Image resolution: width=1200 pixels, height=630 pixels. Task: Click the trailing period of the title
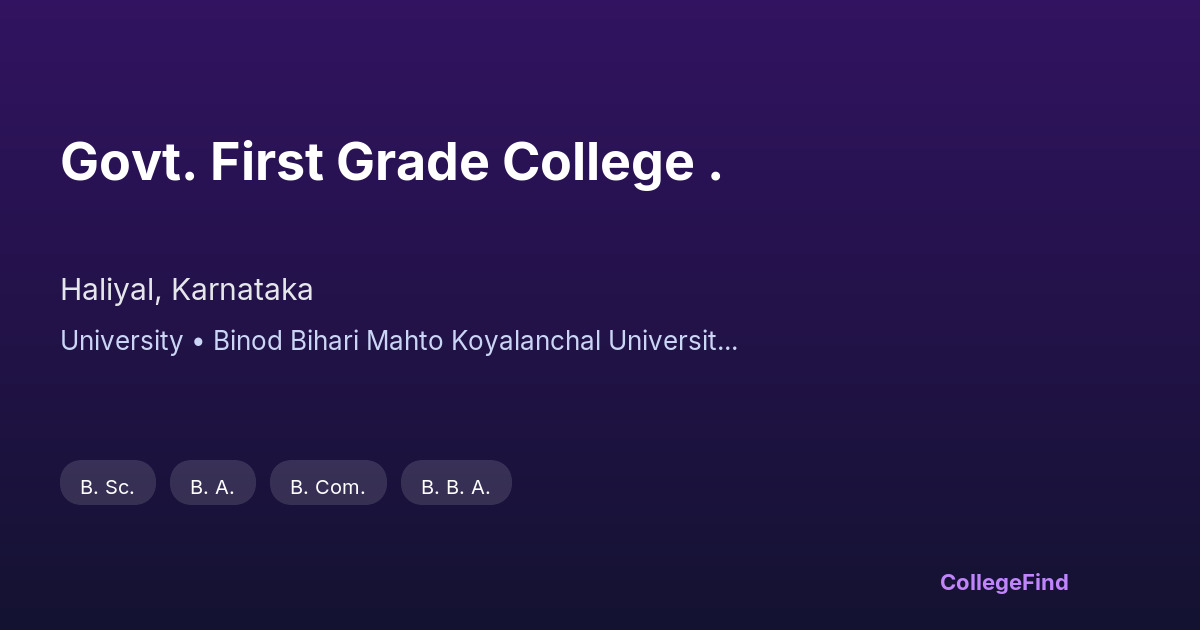pyautogui.click(x=716, y=179)
